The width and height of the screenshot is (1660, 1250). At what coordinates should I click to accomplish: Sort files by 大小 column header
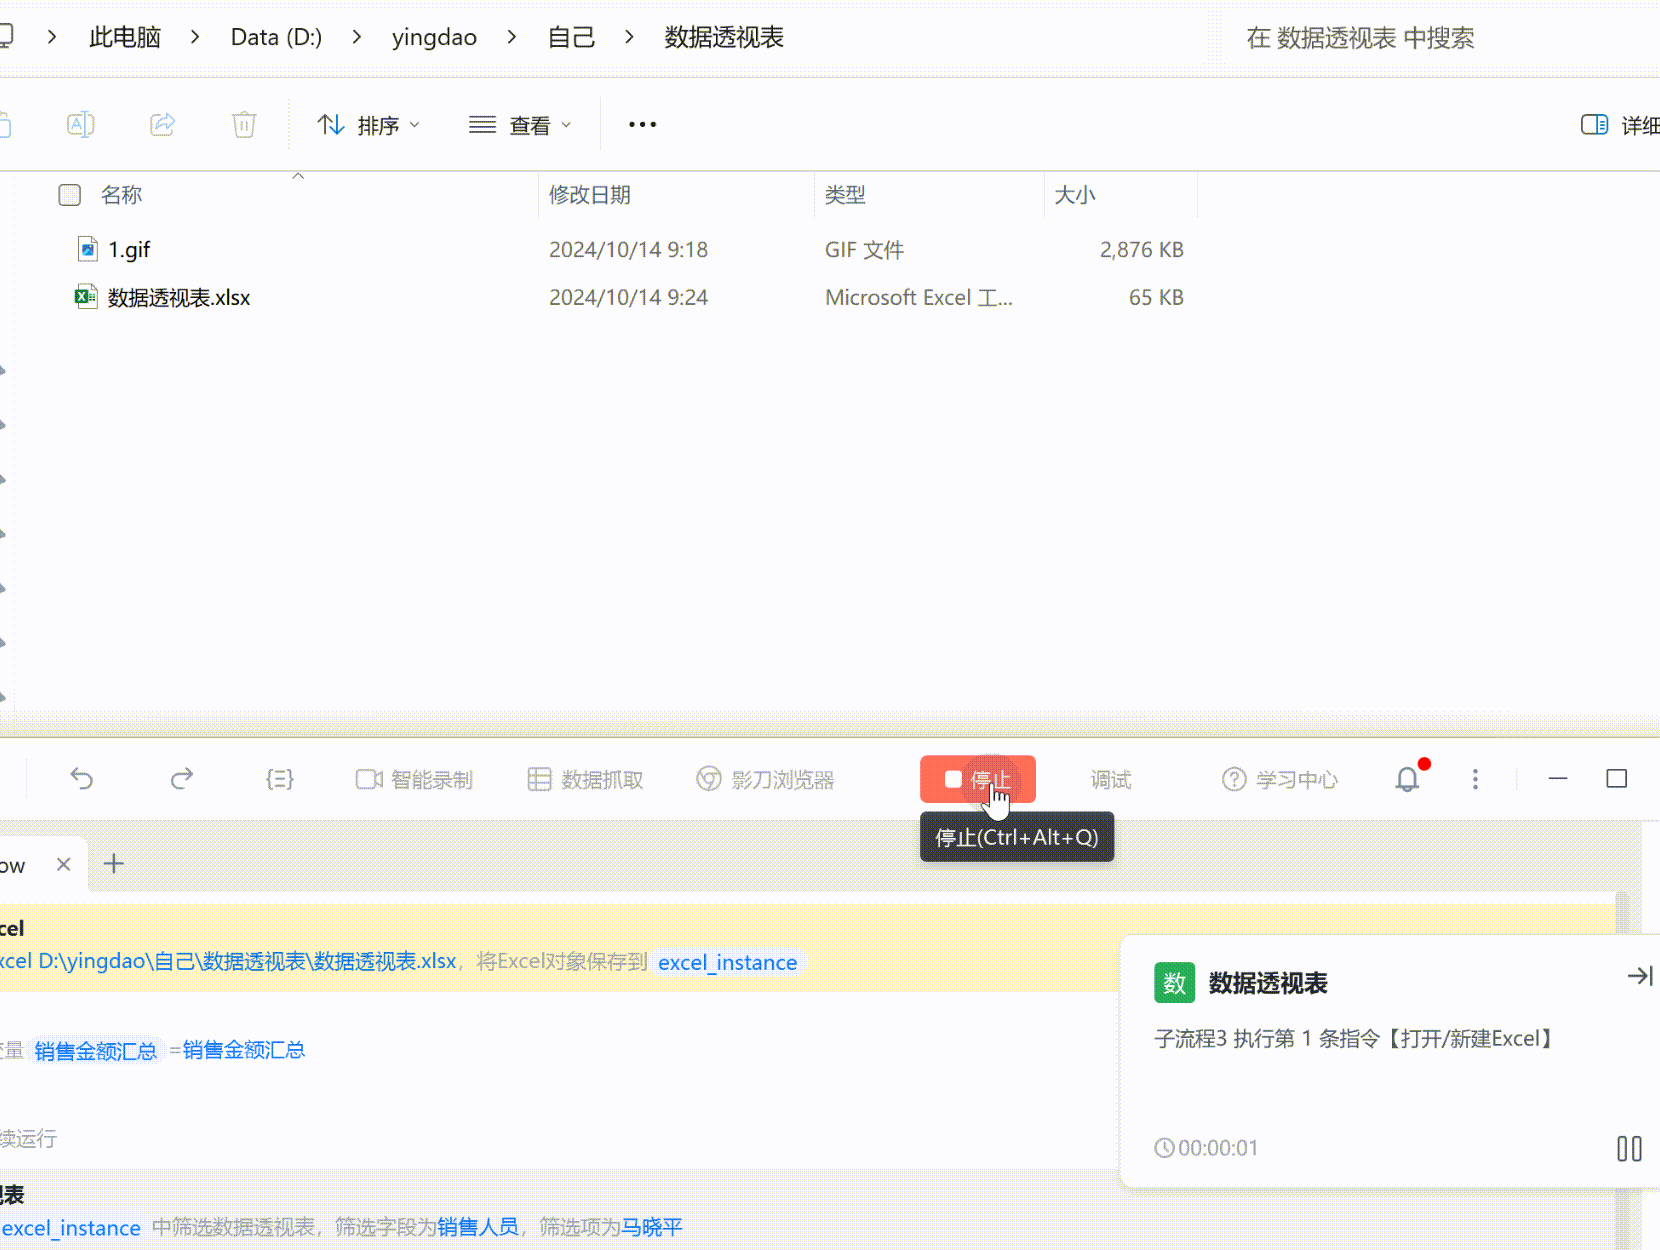[x=1075, y=195]
